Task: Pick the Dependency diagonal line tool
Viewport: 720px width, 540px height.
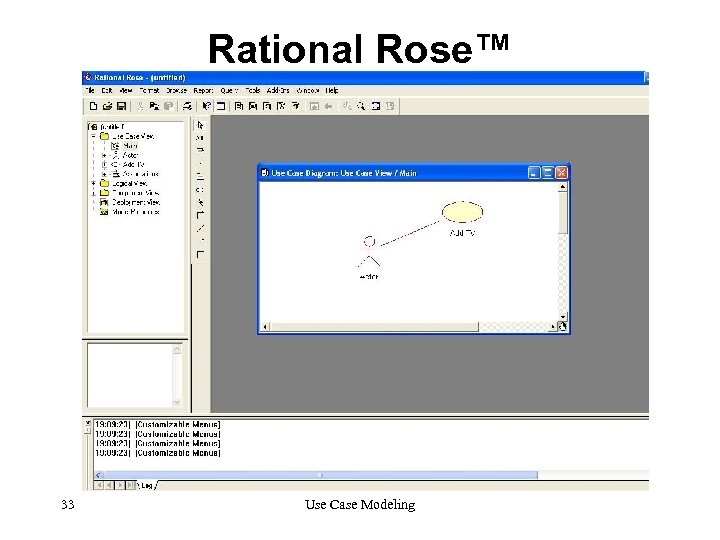Action: [x=200, y=228]
